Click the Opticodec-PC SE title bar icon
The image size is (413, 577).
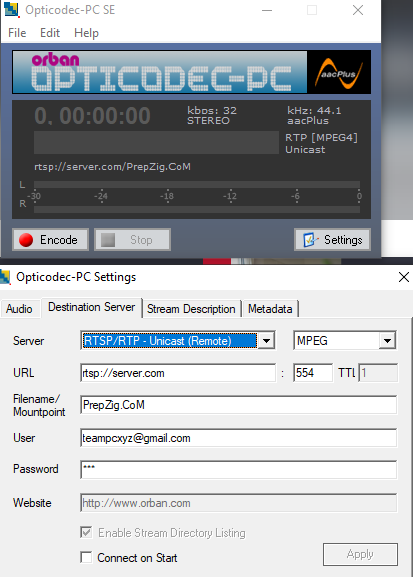tap(11, 10)
